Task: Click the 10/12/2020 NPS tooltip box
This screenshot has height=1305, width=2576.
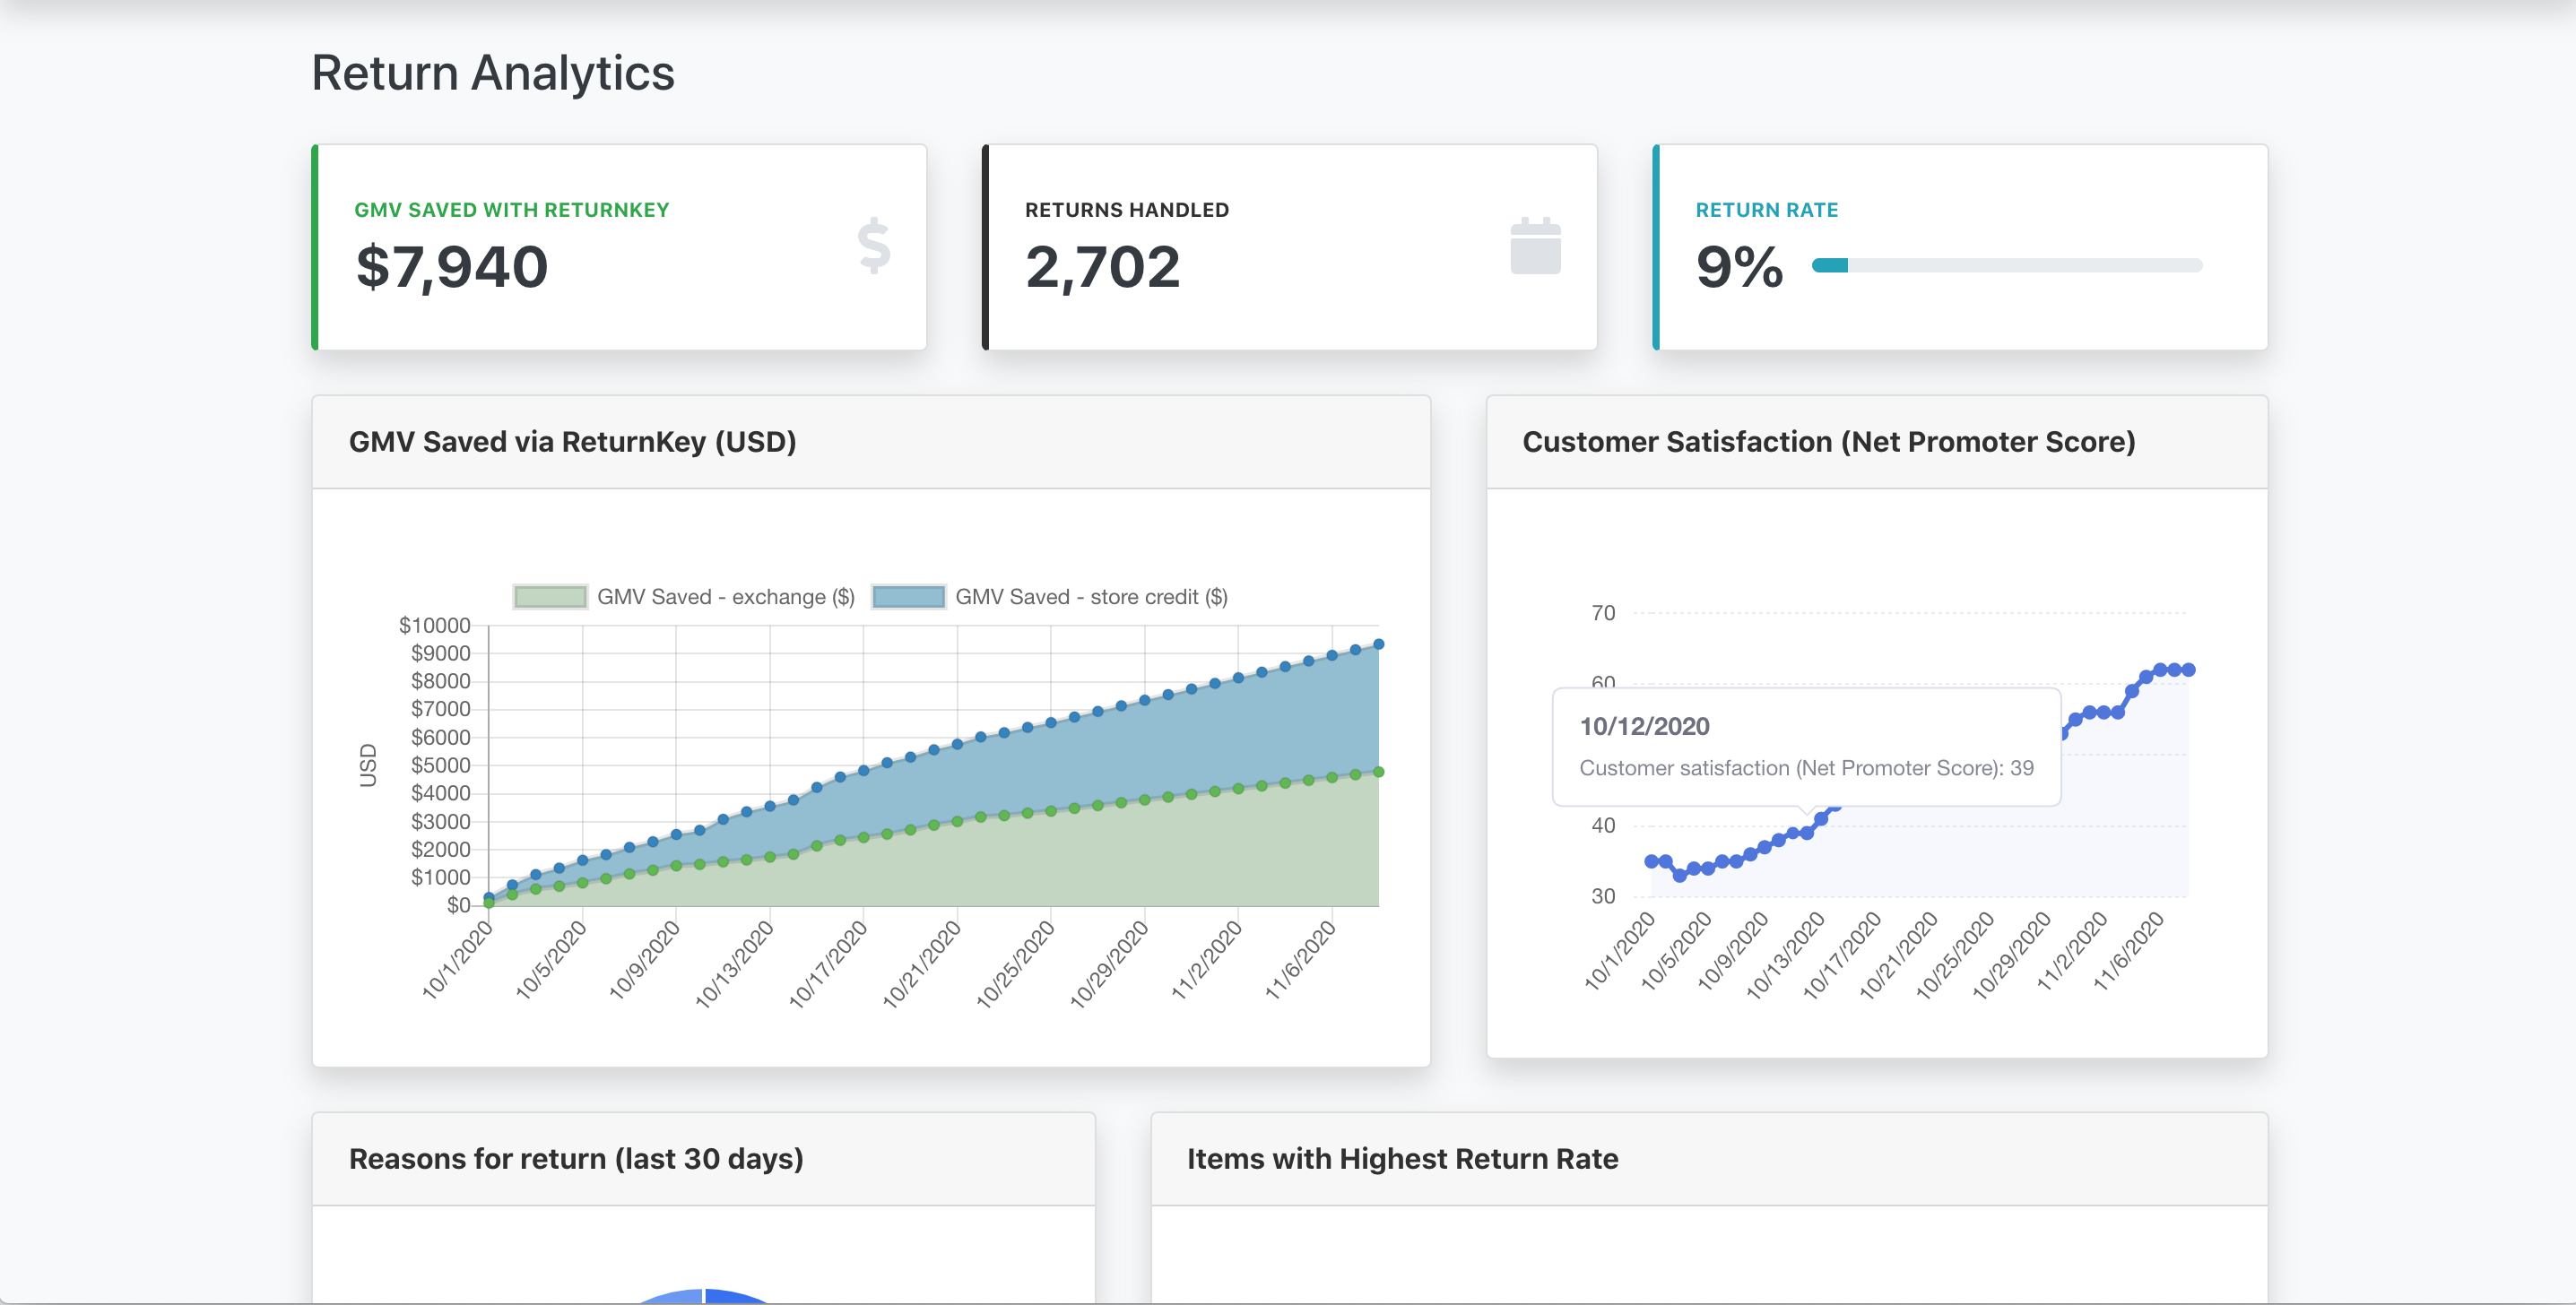Action: click(x=1805, y=746)
